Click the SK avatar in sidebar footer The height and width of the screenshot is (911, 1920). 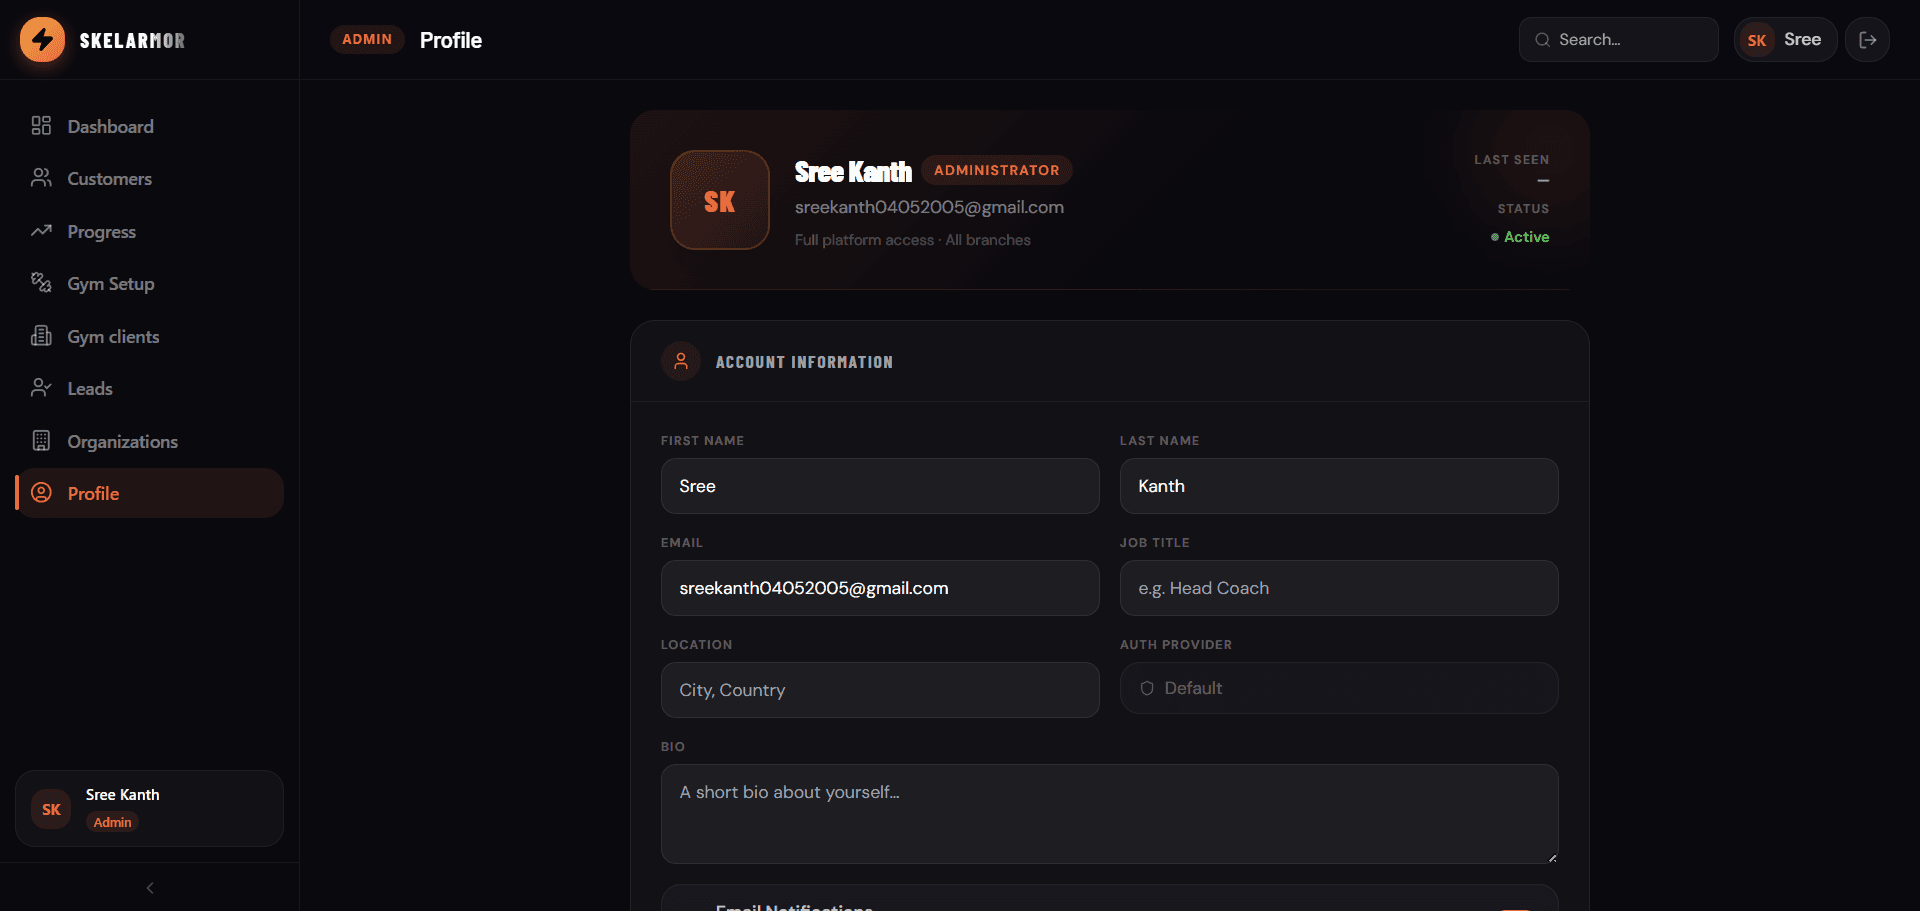pos(51,809)
